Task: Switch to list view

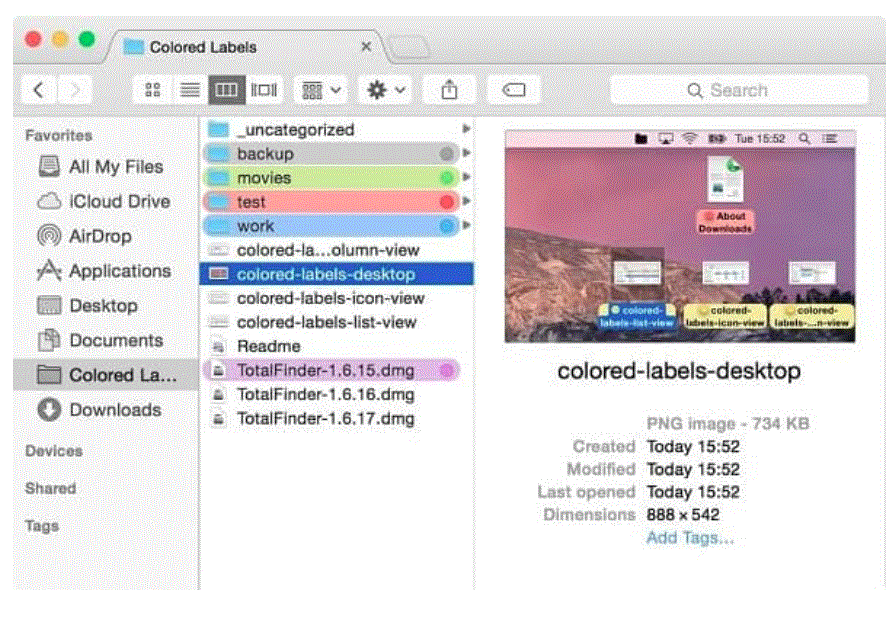Action: [x=189, y=90]
